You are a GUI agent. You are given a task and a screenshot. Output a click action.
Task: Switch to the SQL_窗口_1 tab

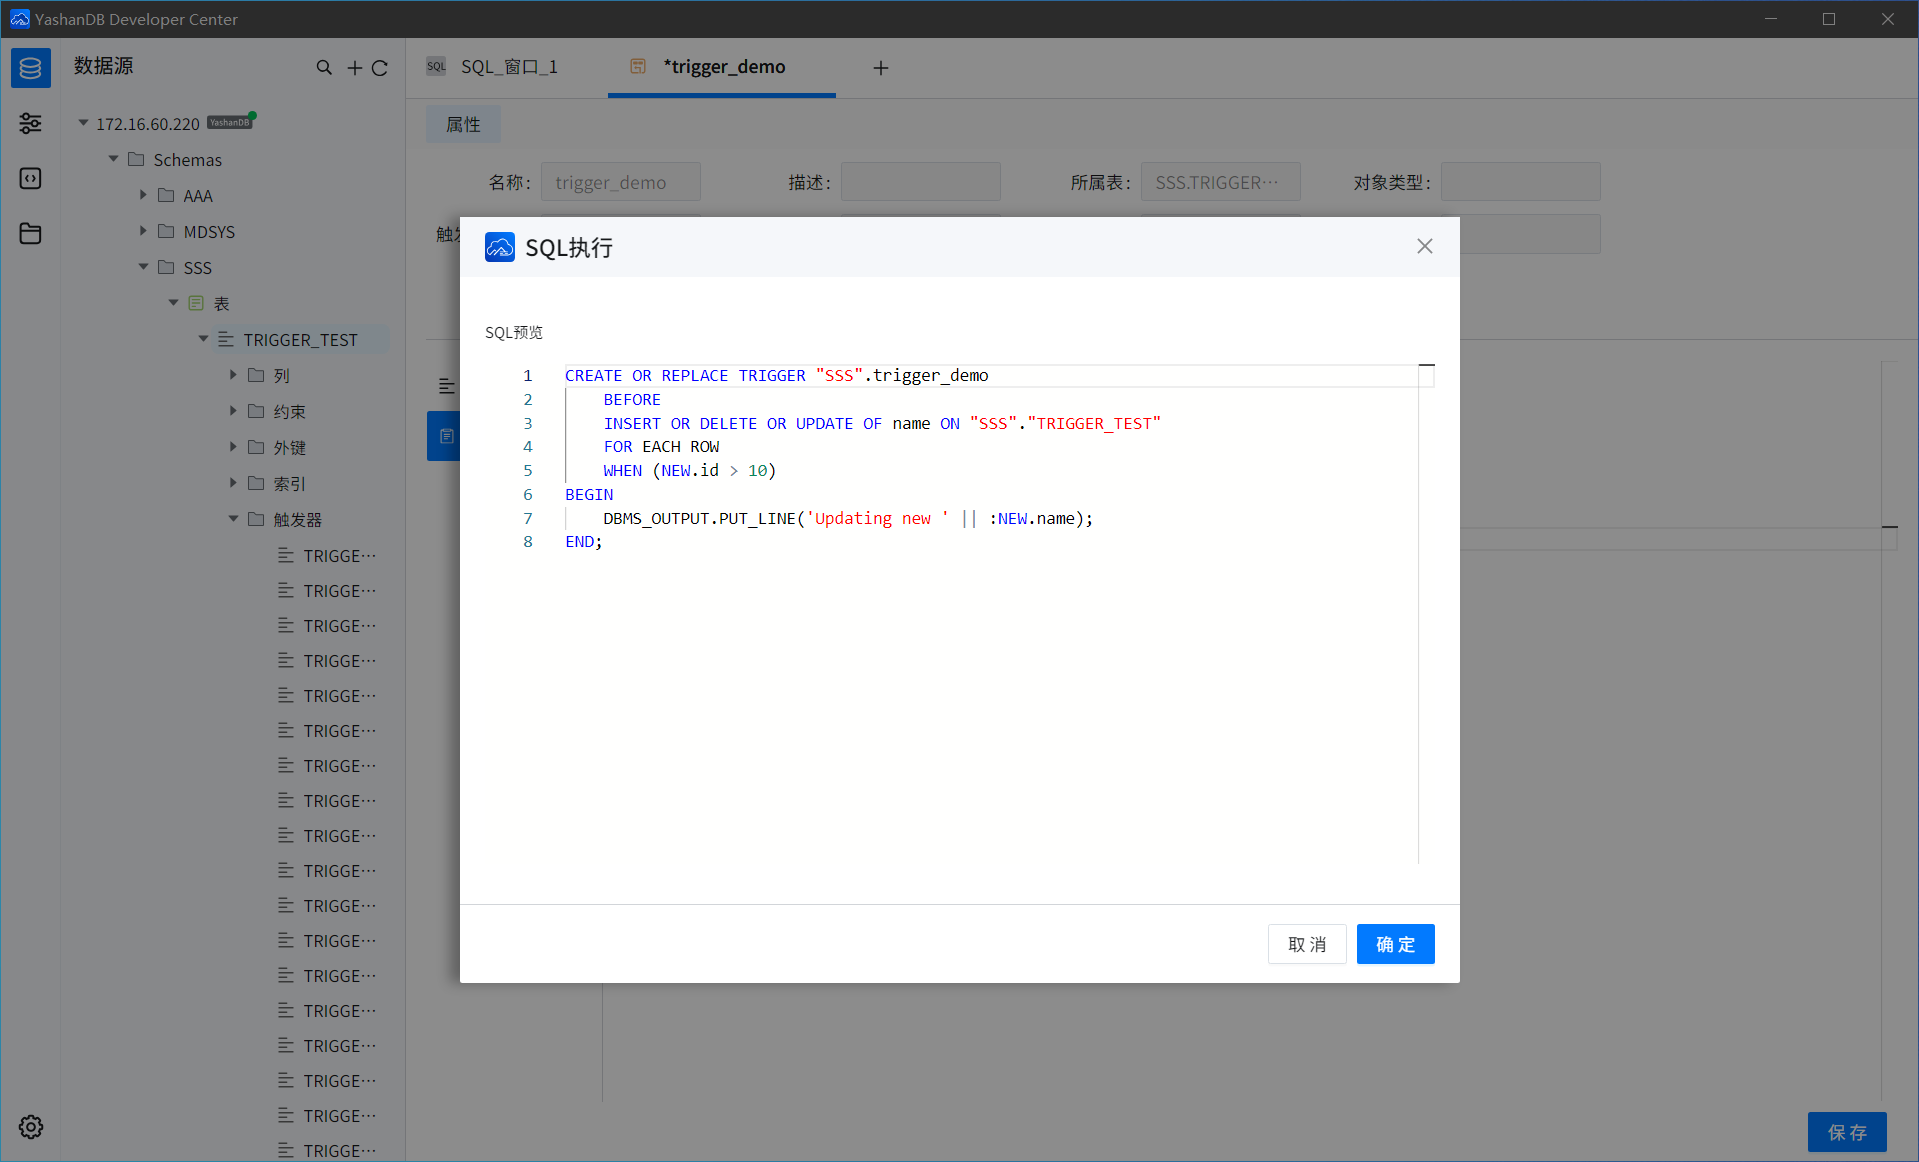pos(508,67)
